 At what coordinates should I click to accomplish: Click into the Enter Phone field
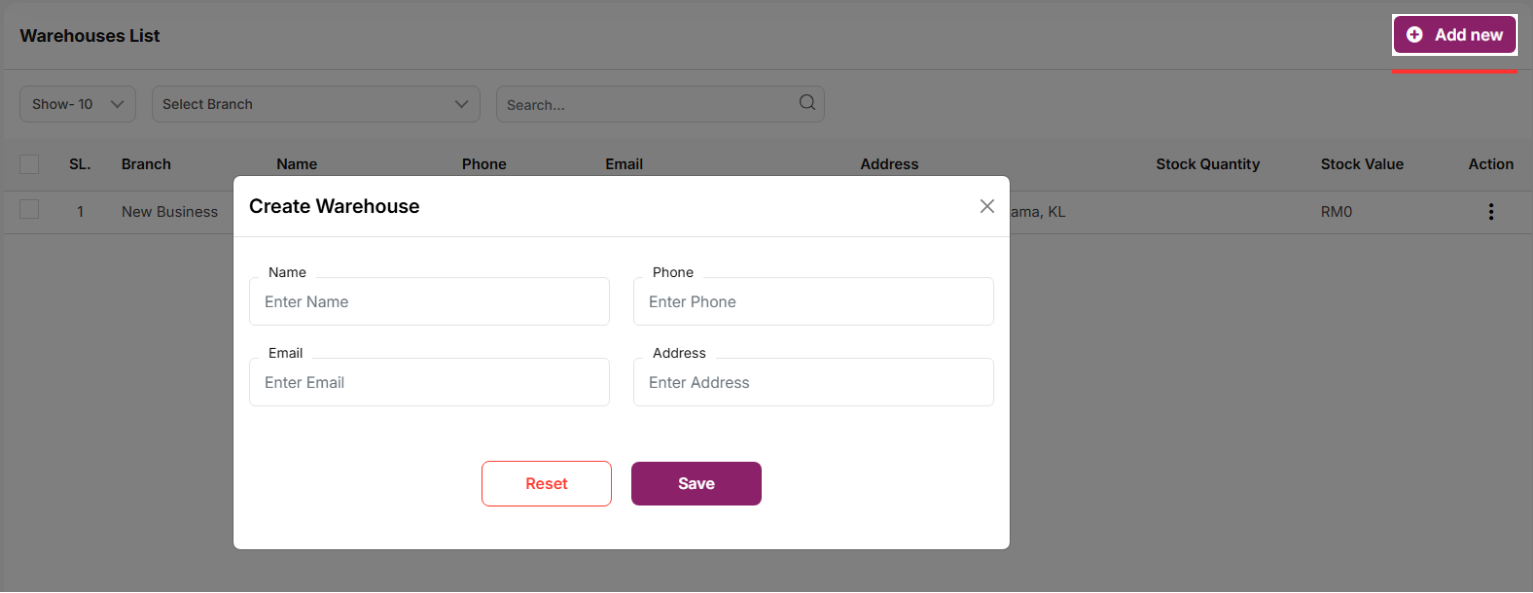(813, 302)
